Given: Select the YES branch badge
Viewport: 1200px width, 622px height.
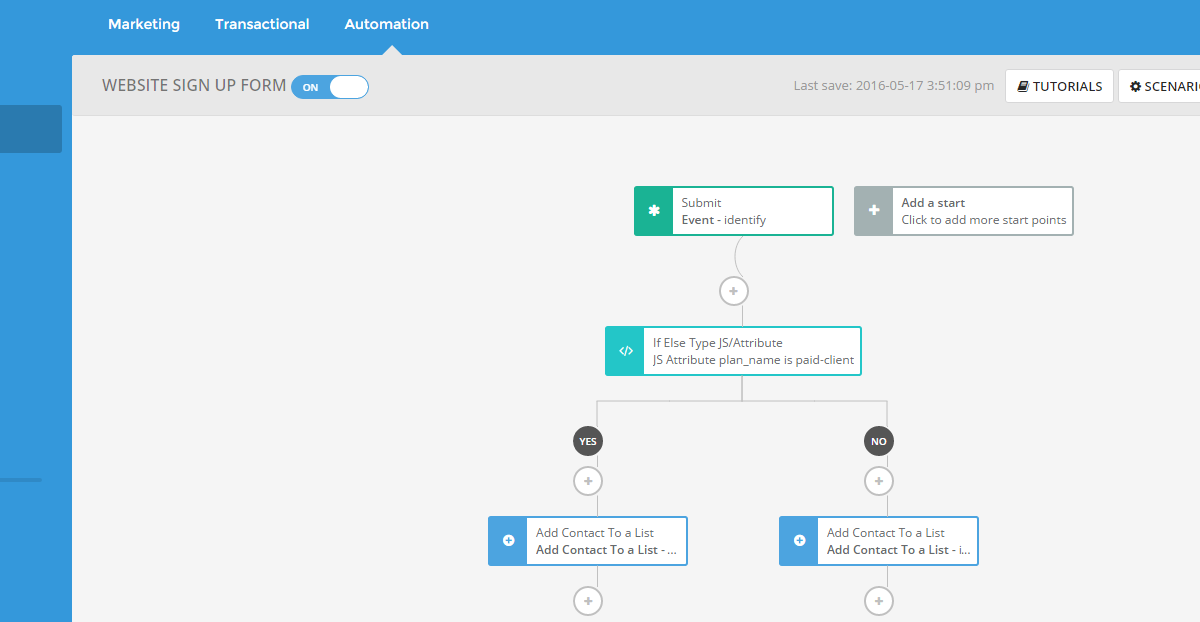Looking at the screenshot, I should point(588,441).
